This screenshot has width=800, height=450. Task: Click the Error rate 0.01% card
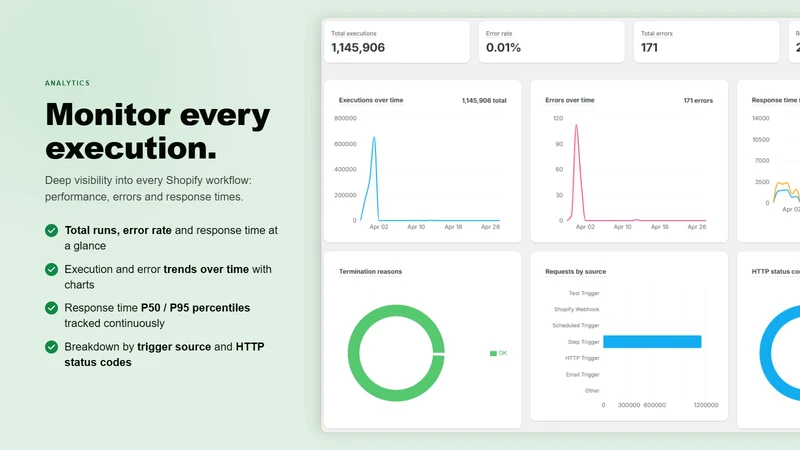pos(552,42)
